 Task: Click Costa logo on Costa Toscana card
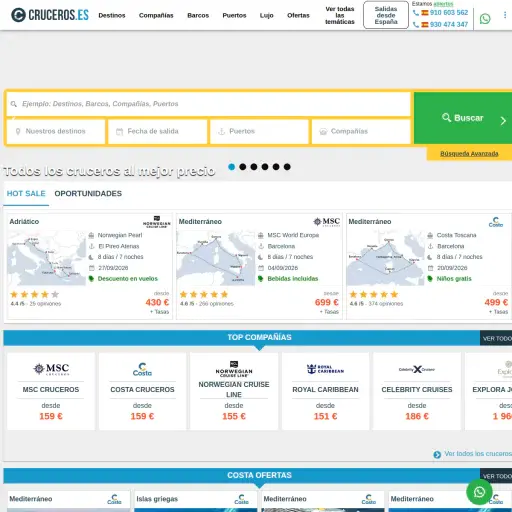pos(496,222)
